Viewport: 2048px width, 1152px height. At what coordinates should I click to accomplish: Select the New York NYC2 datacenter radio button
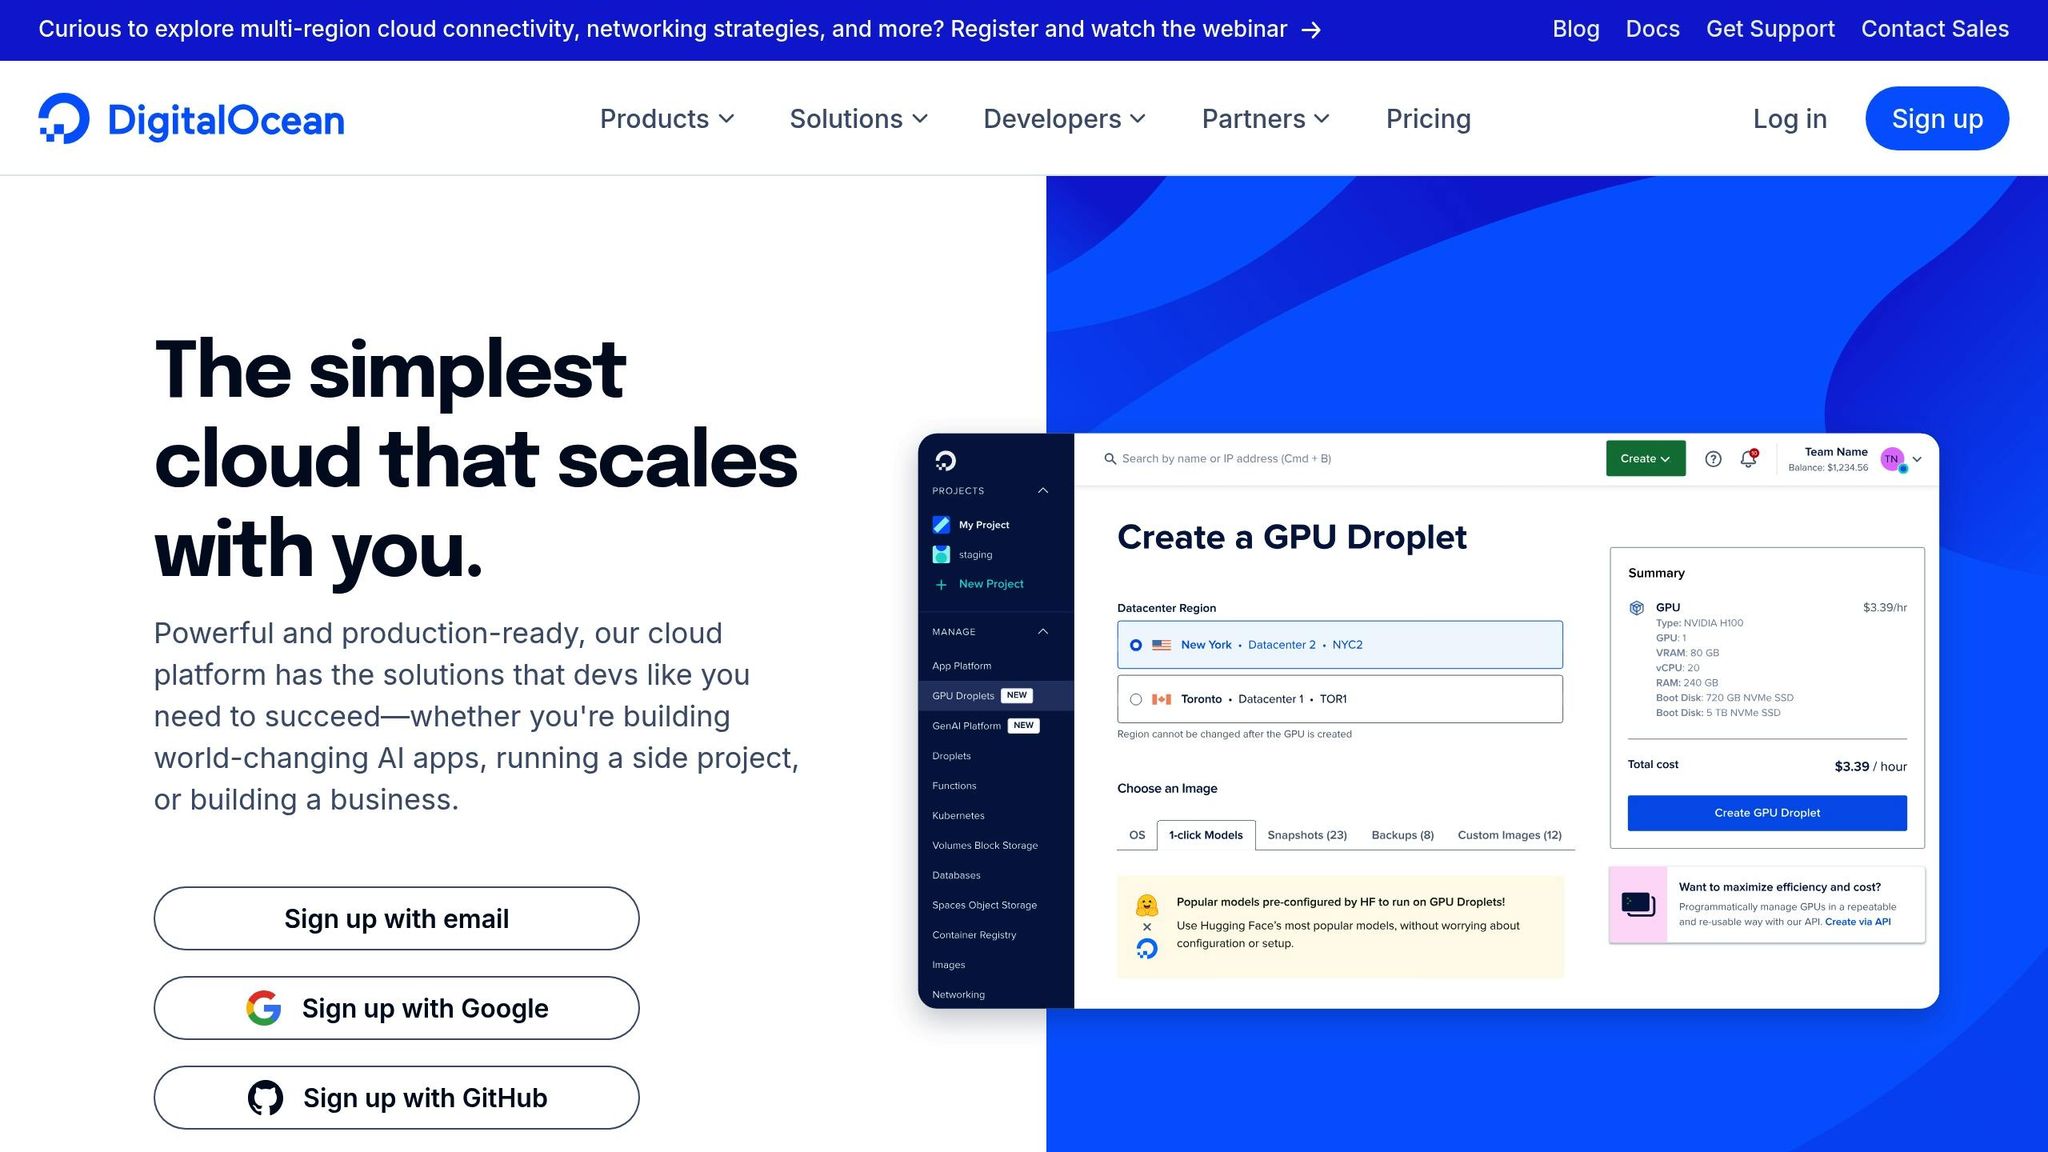(x=1136, y=644)
